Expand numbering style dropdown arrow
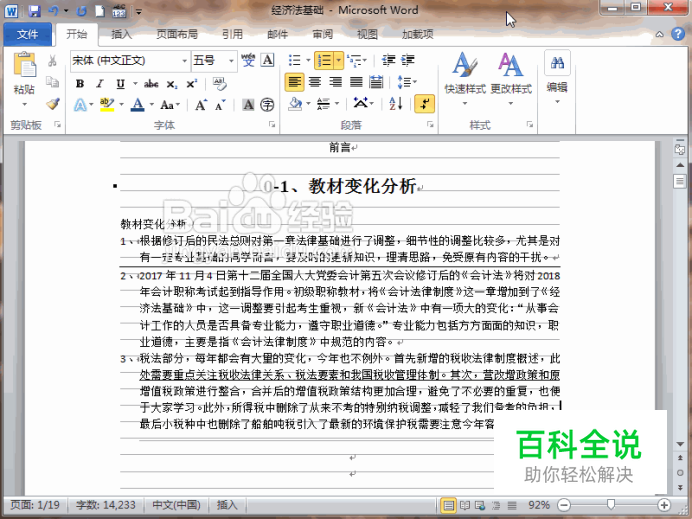 tap(338, 60)
